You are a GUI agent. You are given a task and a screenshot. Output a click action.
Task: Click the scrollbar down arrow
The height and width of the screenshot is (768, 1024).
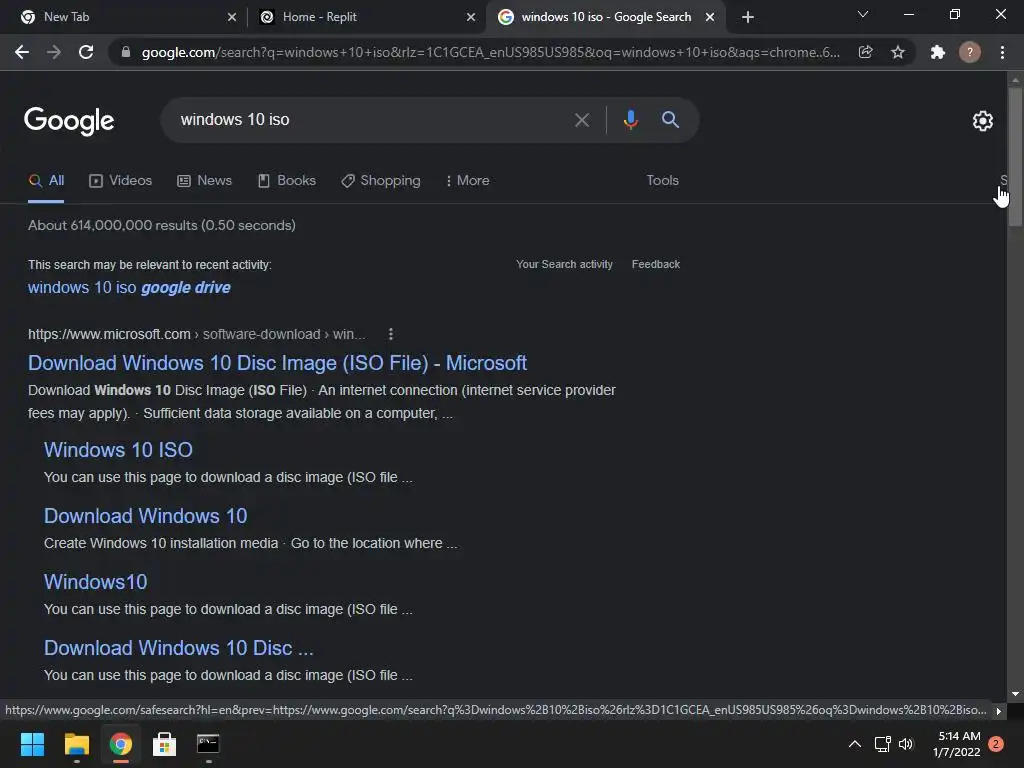1015,694
